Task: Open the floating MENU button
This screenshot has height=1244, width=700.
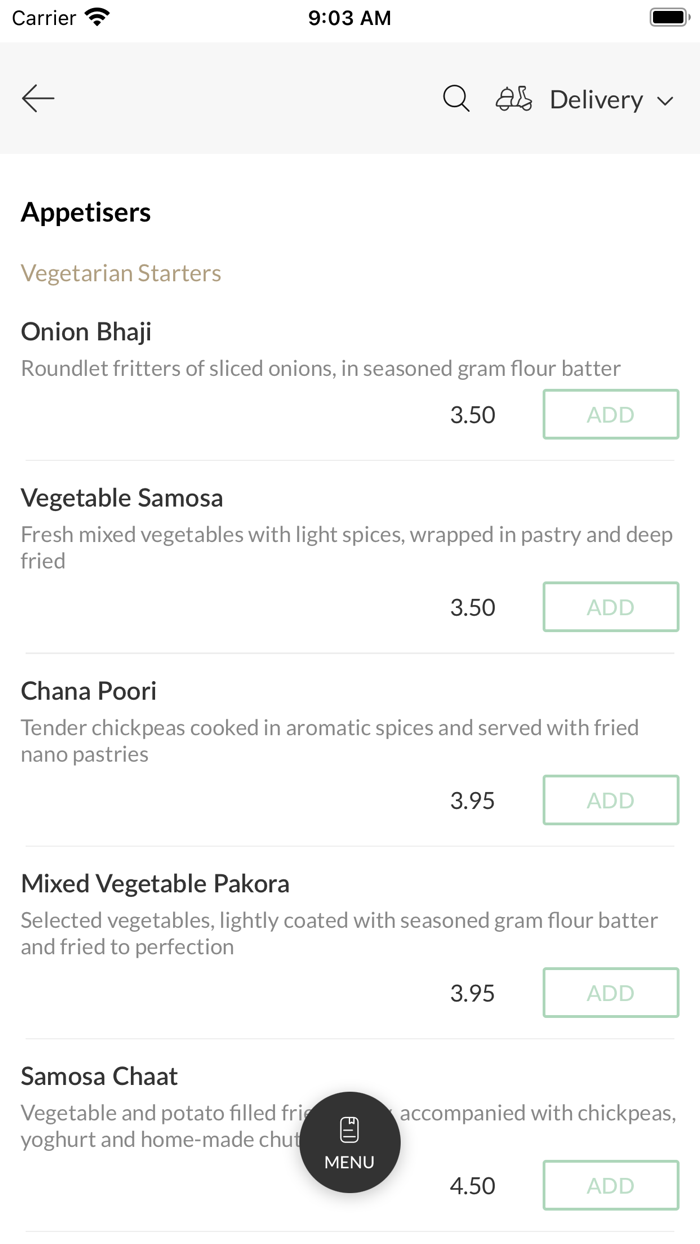Action: coord(350,1142)
